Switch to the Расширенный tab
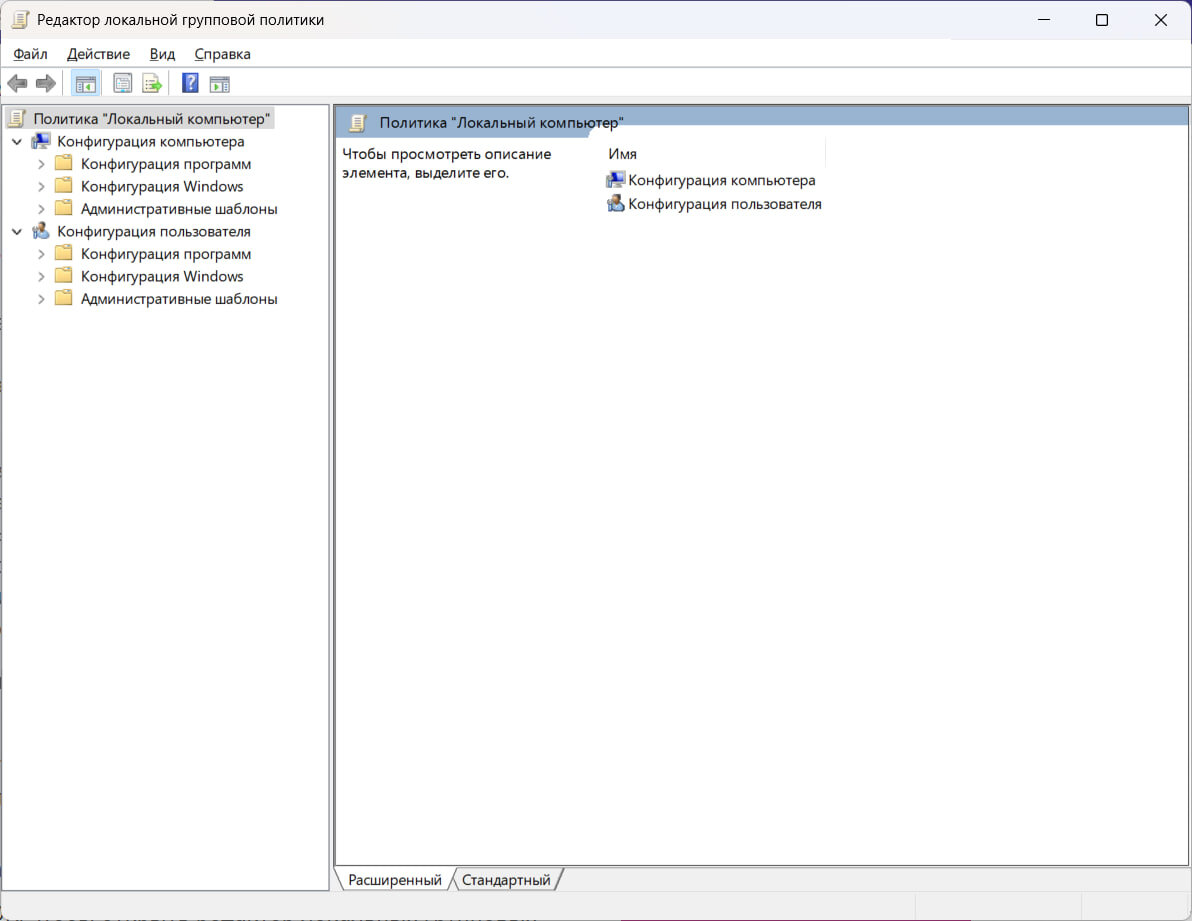This screenshot has height=921, width=1192. click(x=394, y=880)
